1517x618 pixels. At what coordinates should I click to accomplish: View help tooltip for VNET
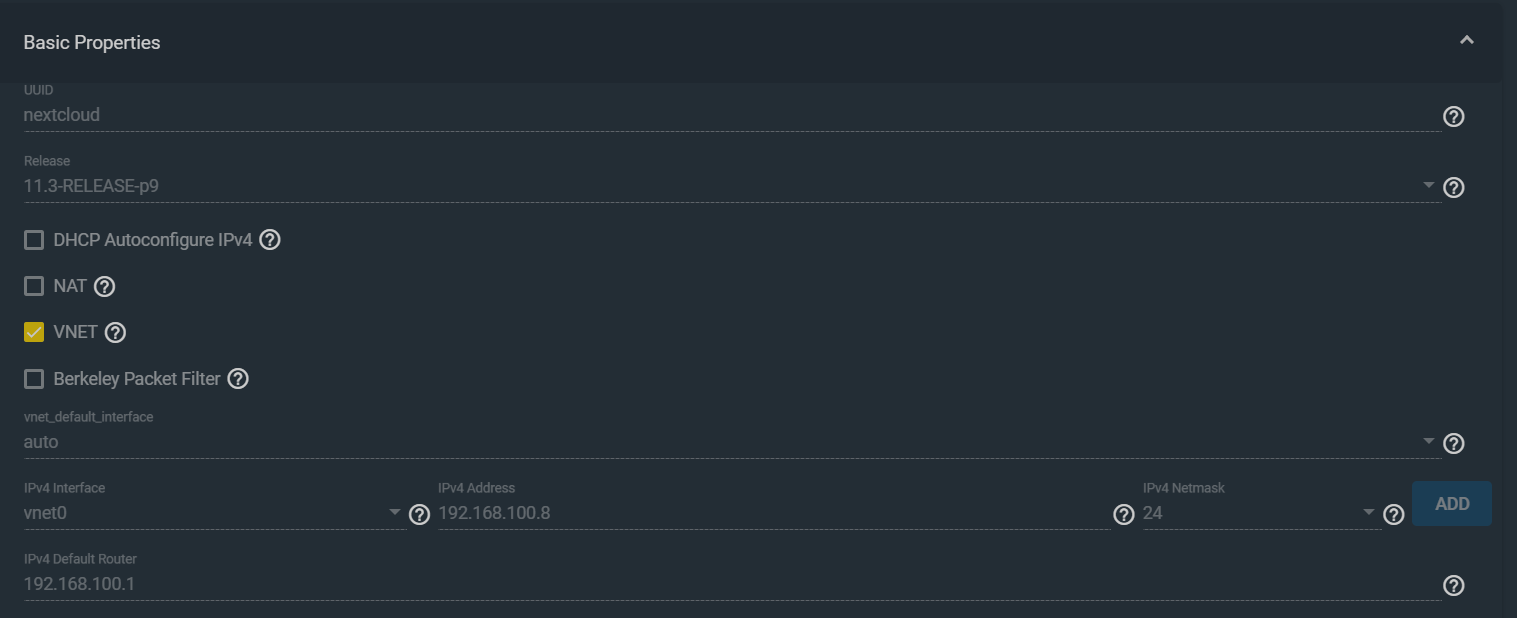tap(115, 332)
